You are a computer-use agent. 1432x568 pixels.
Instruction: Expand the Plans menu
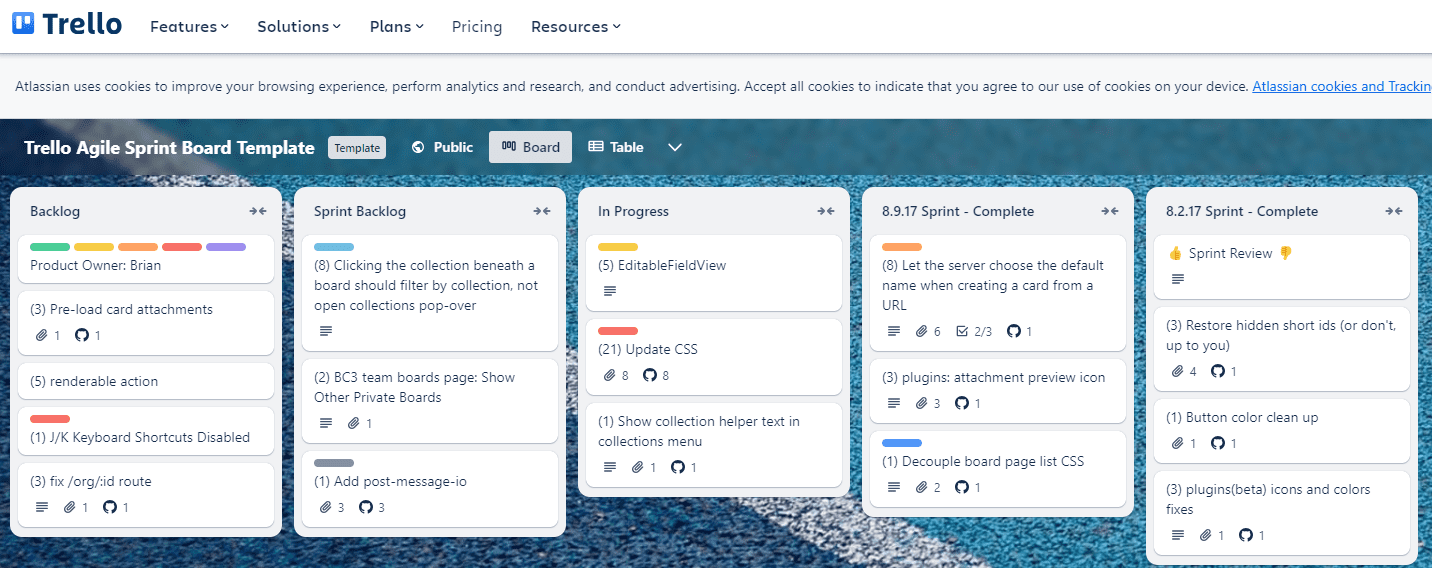396,26
